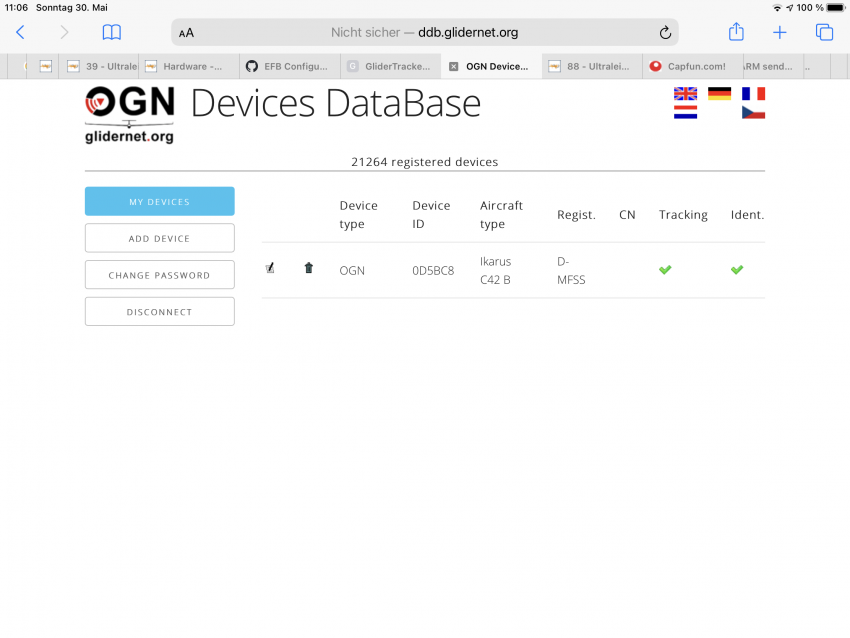Click the 'Device type' column header

pyautogui.click(x=358, y=215)
